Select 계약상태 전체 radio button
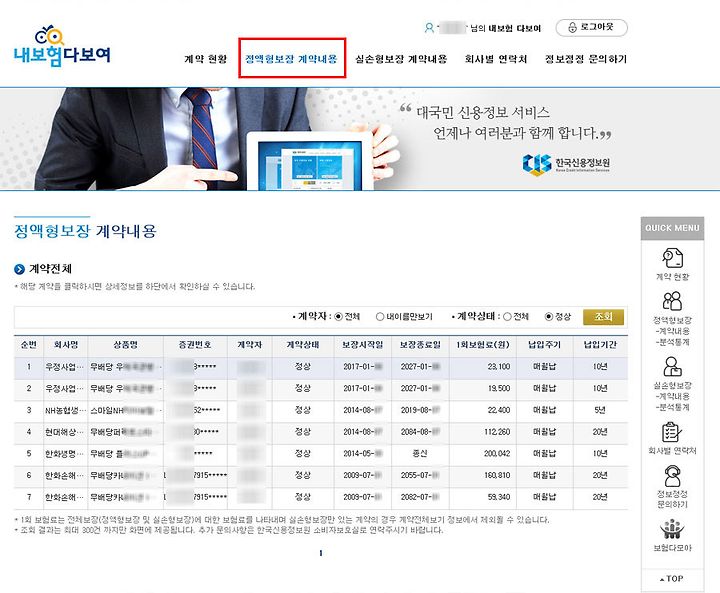The height and width of the screenshot is (593, 720). point(507,316)
